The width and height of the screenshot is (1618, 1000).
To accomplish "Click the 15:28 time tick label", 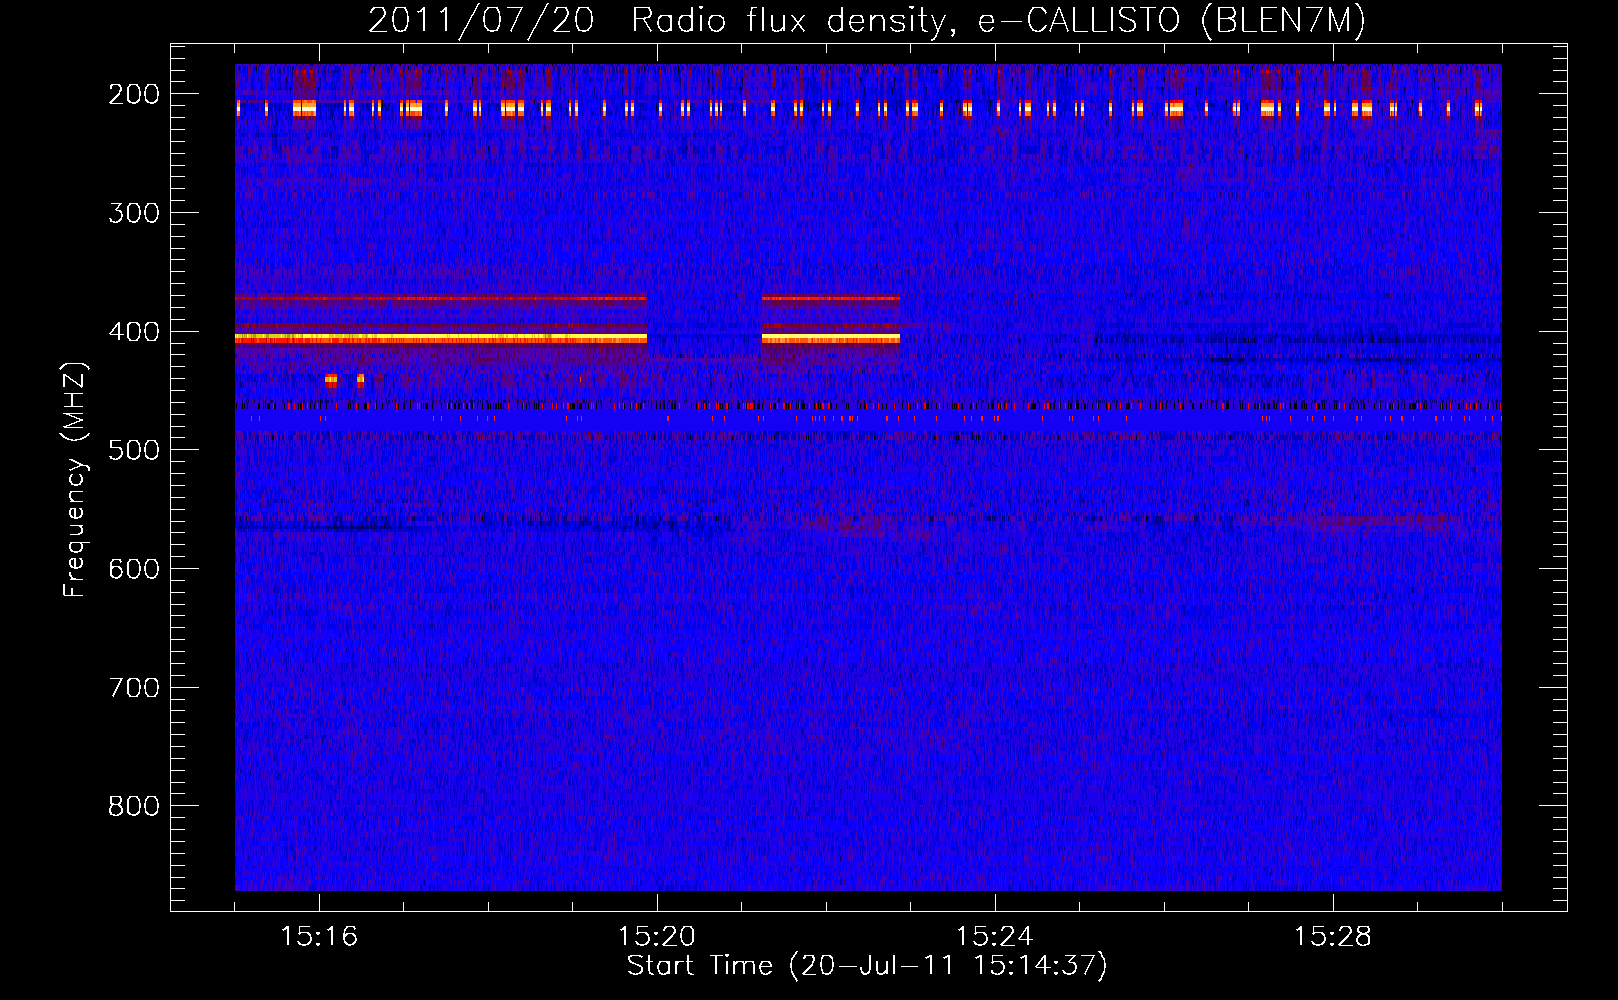I will coord(1333,937).
